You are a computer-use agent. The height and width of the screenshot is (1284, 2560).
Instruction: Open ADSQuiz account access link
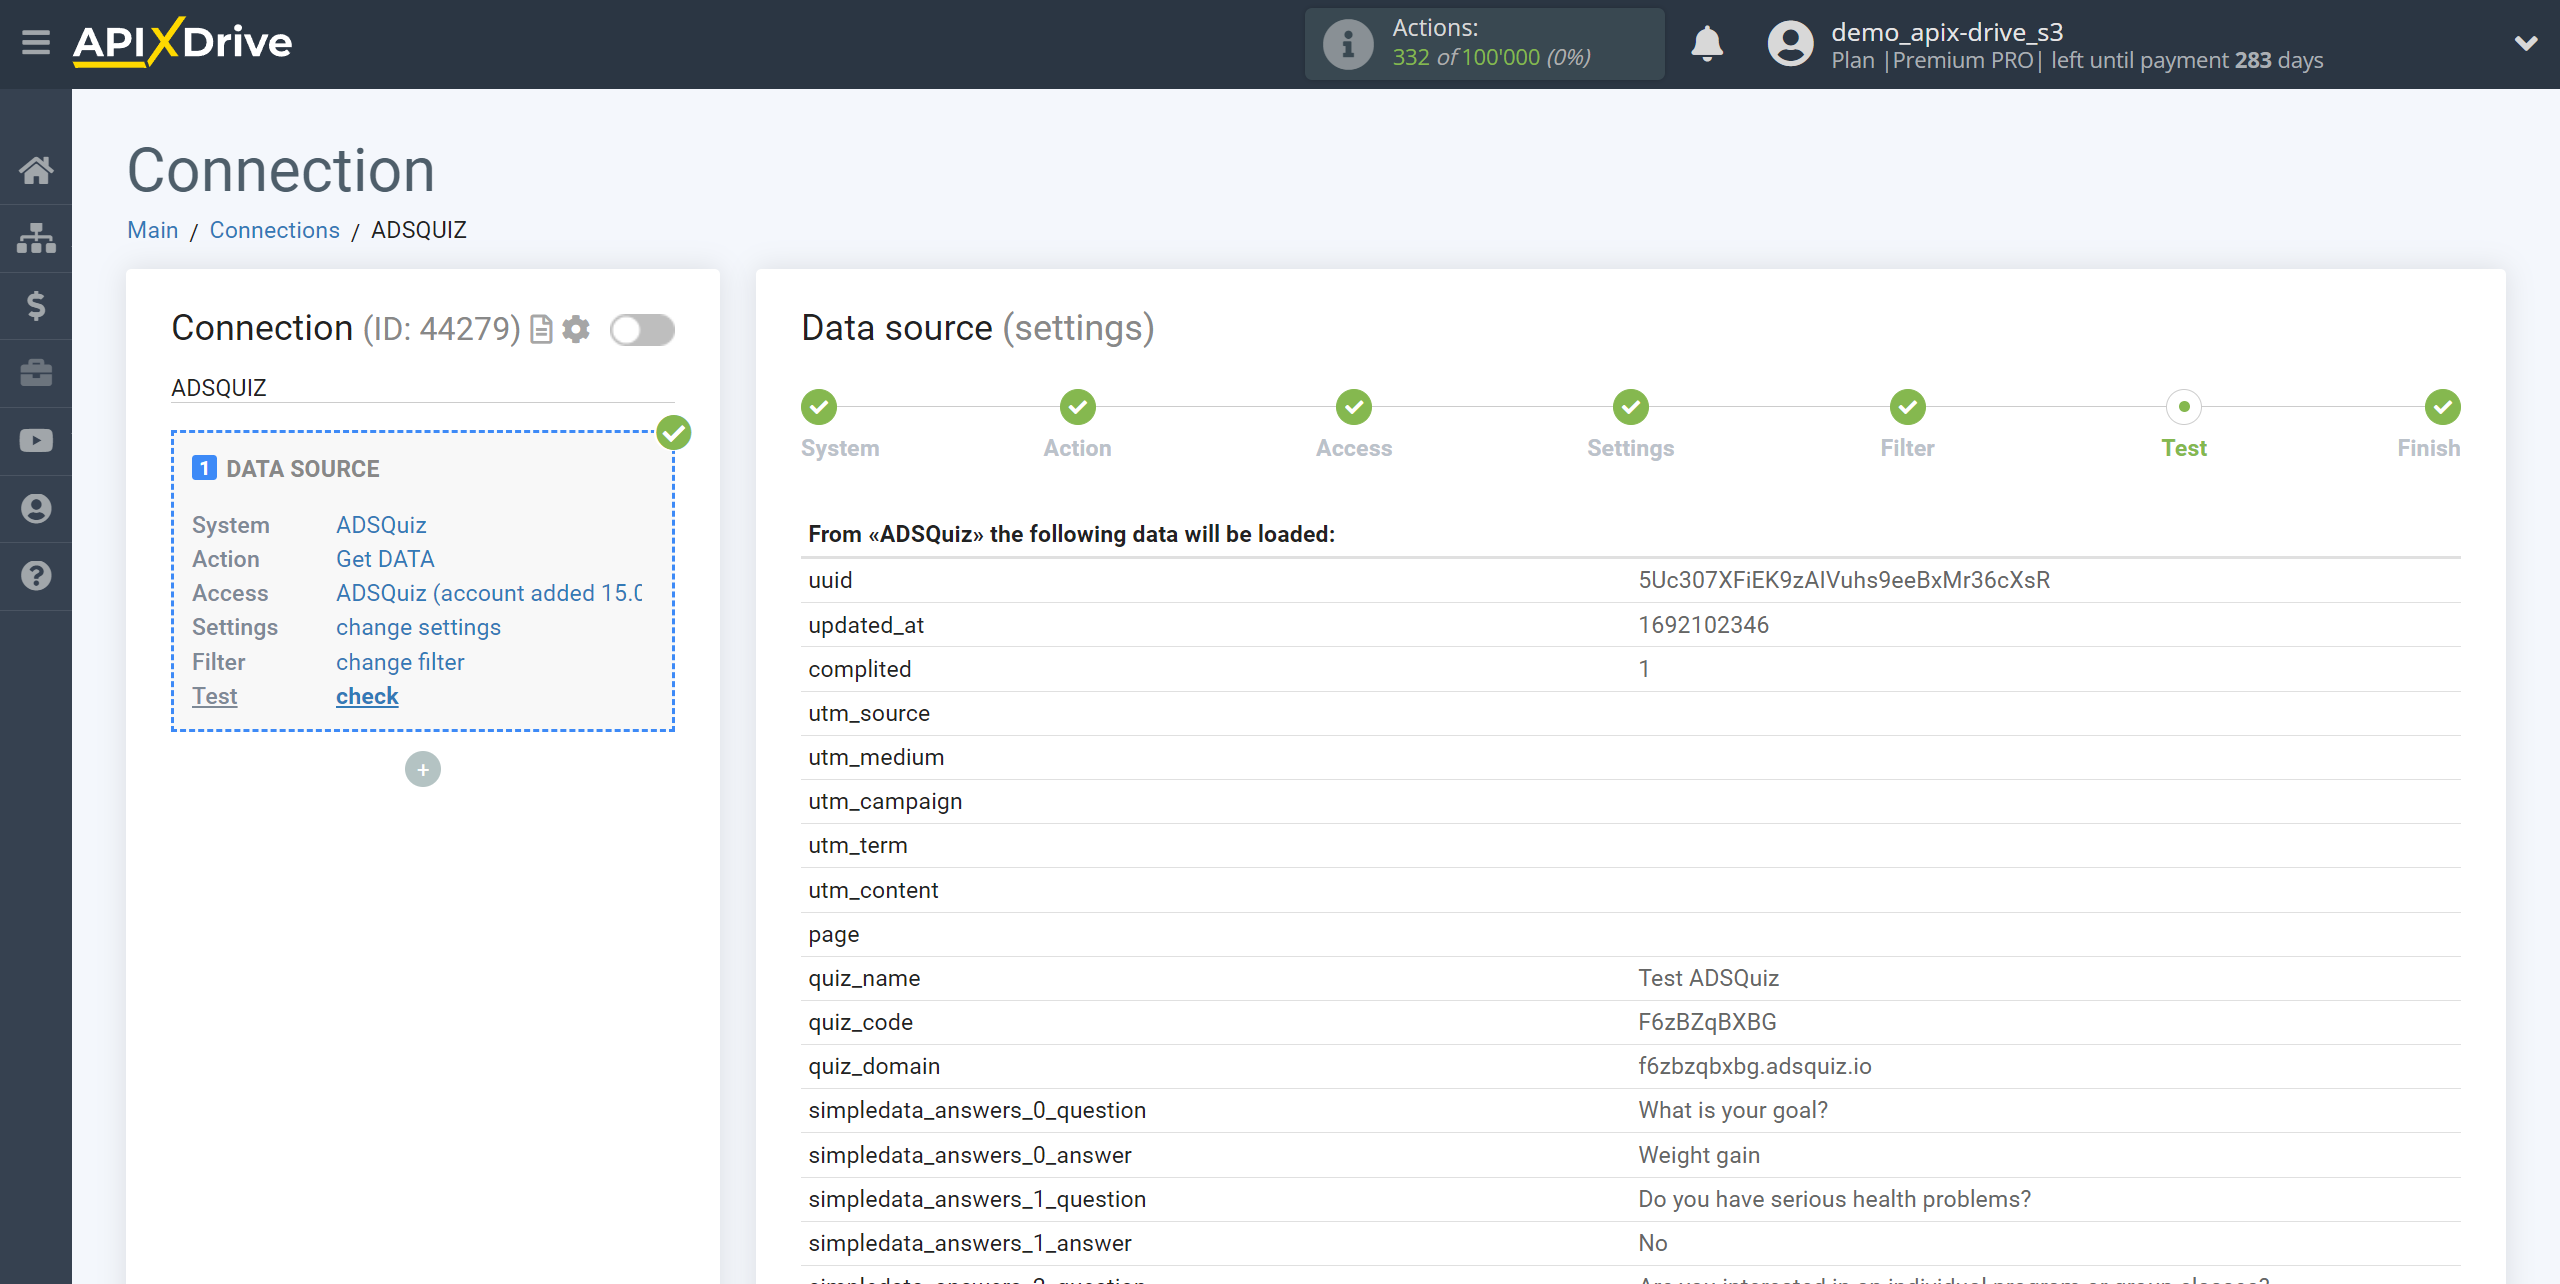point(489,593)
